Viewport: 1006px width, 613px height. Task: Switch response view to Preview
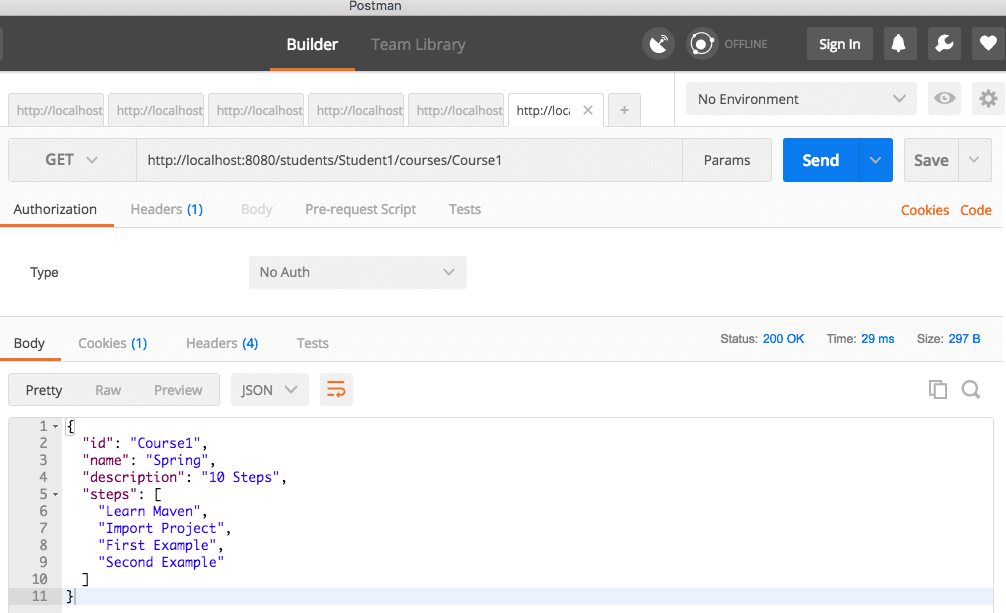coord(178,389)
